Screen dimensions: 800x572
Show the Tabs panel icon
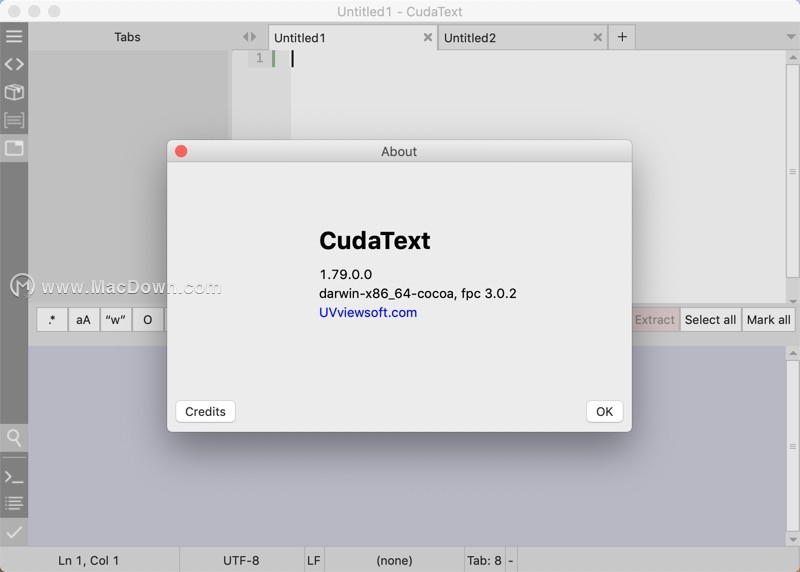(x=14, y=148)
